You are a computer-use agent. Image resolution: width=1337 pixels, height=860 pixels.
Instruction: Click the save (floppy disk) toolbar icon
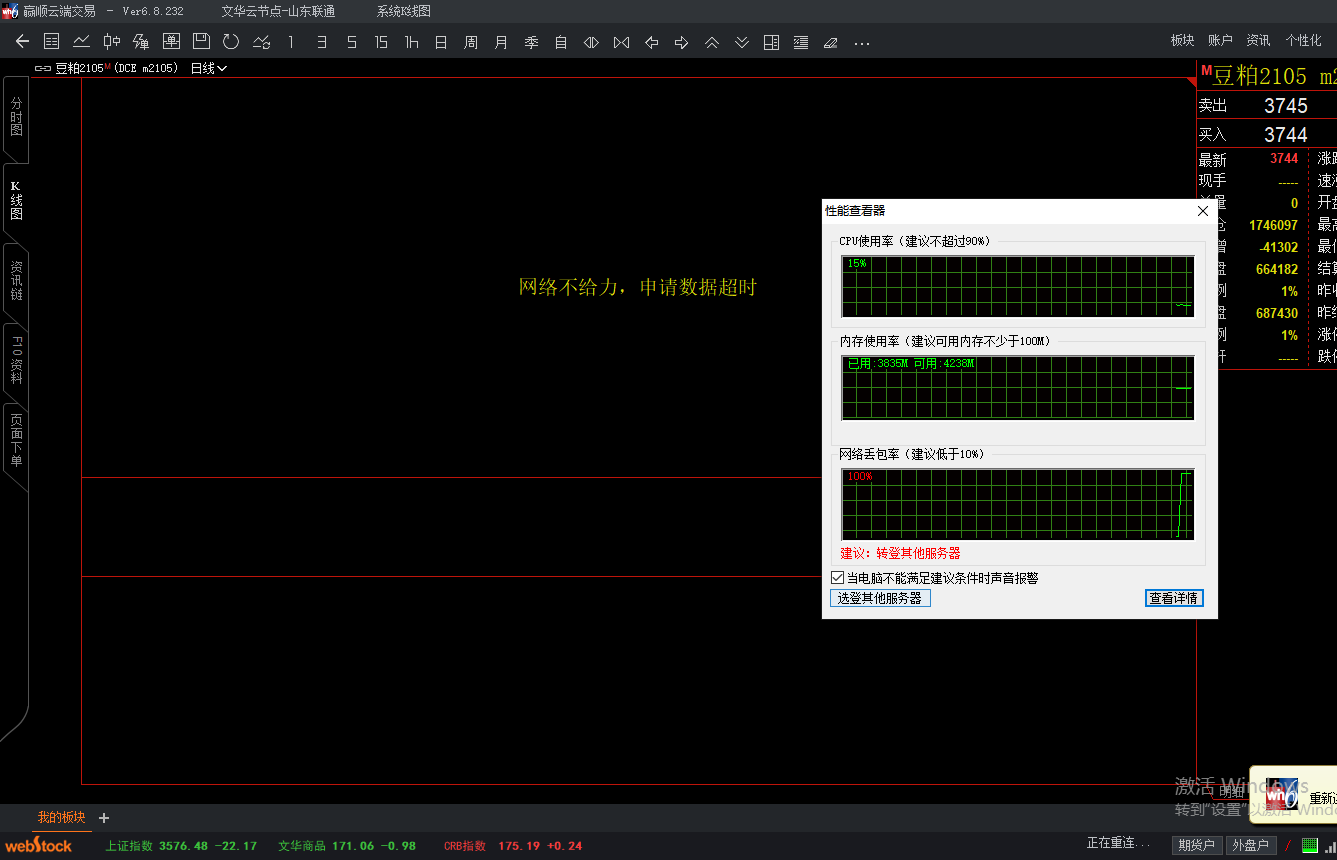(x=201, y=42)
